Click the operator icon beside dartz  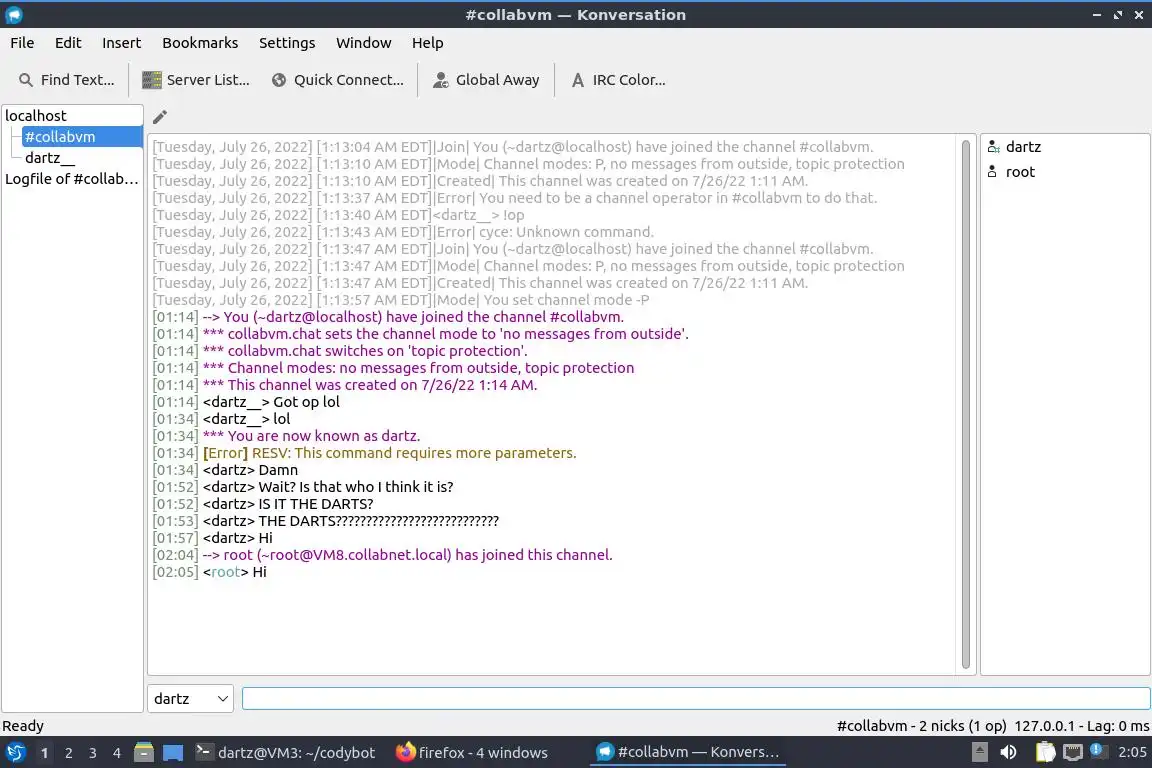point(993,147)
